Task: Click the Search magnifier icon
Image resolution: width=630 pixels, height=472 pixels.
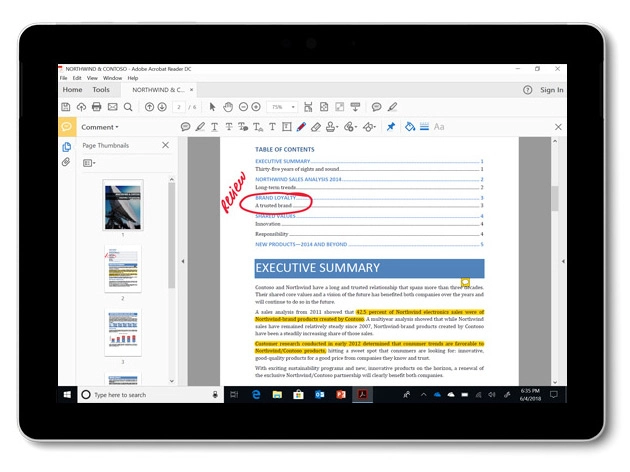Action: point(129,107)
